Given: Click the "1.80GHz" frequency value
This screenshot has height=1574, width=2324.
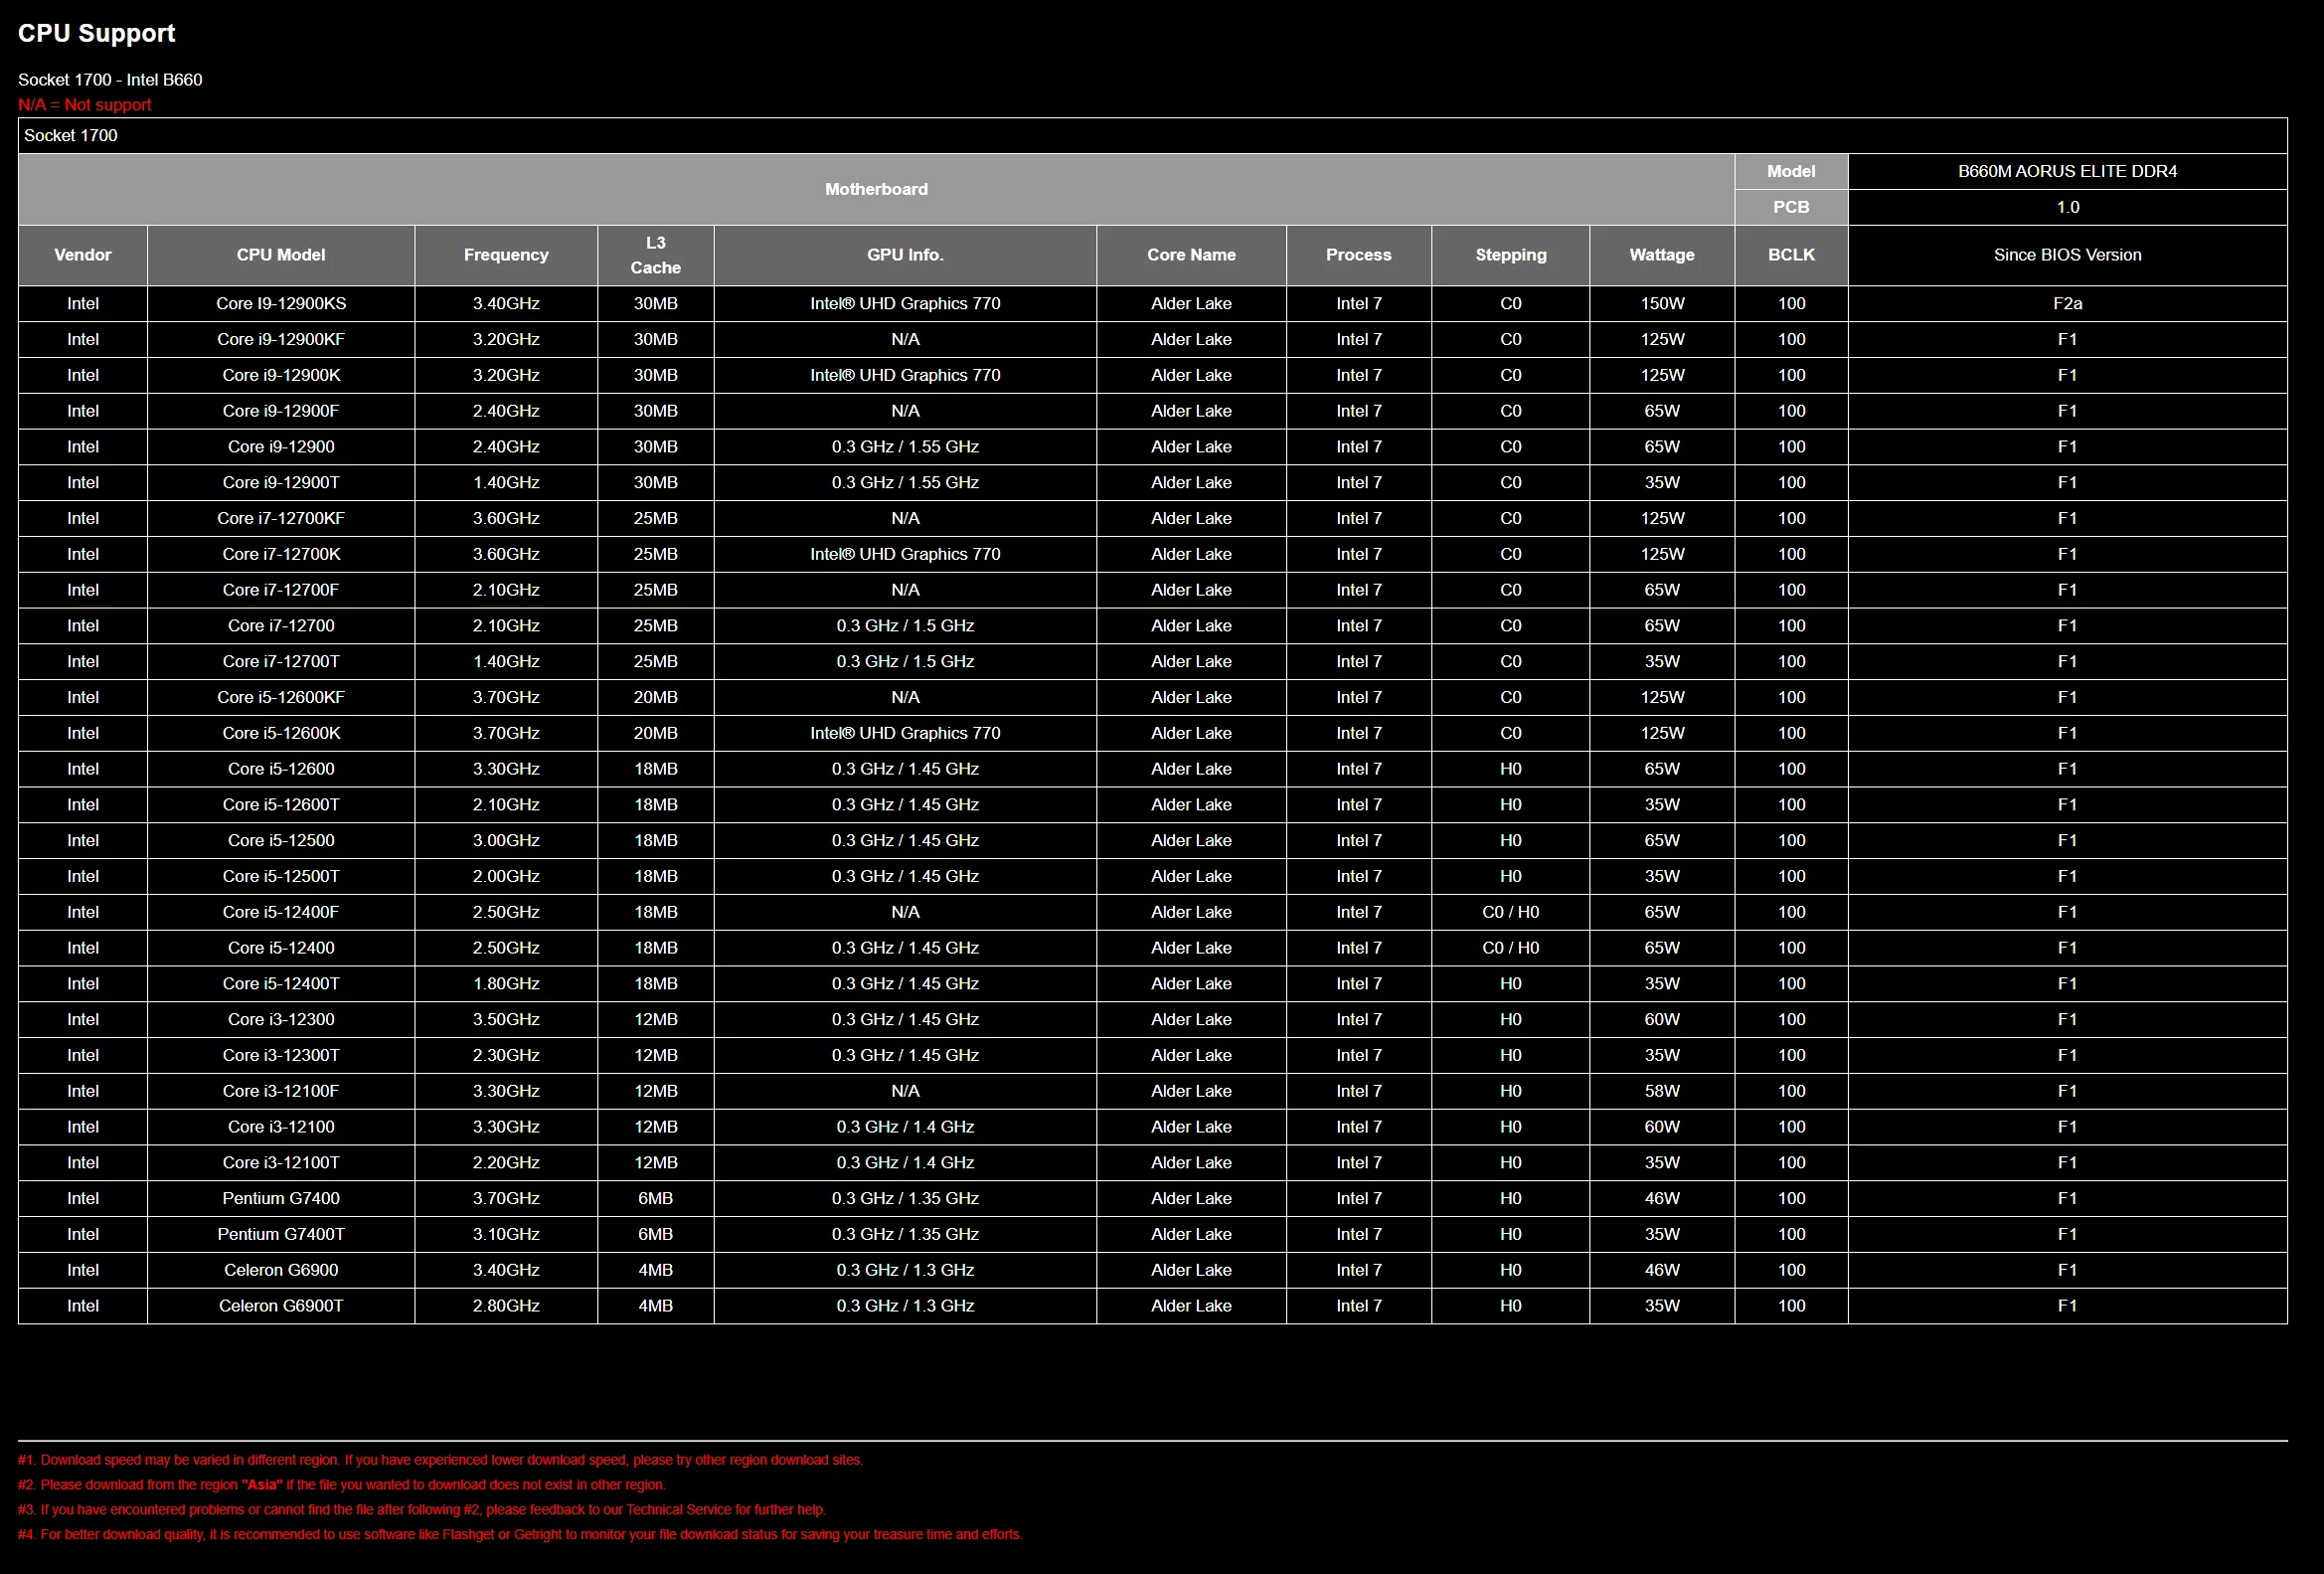Looking at the screenshot, I should coord(506,984).
